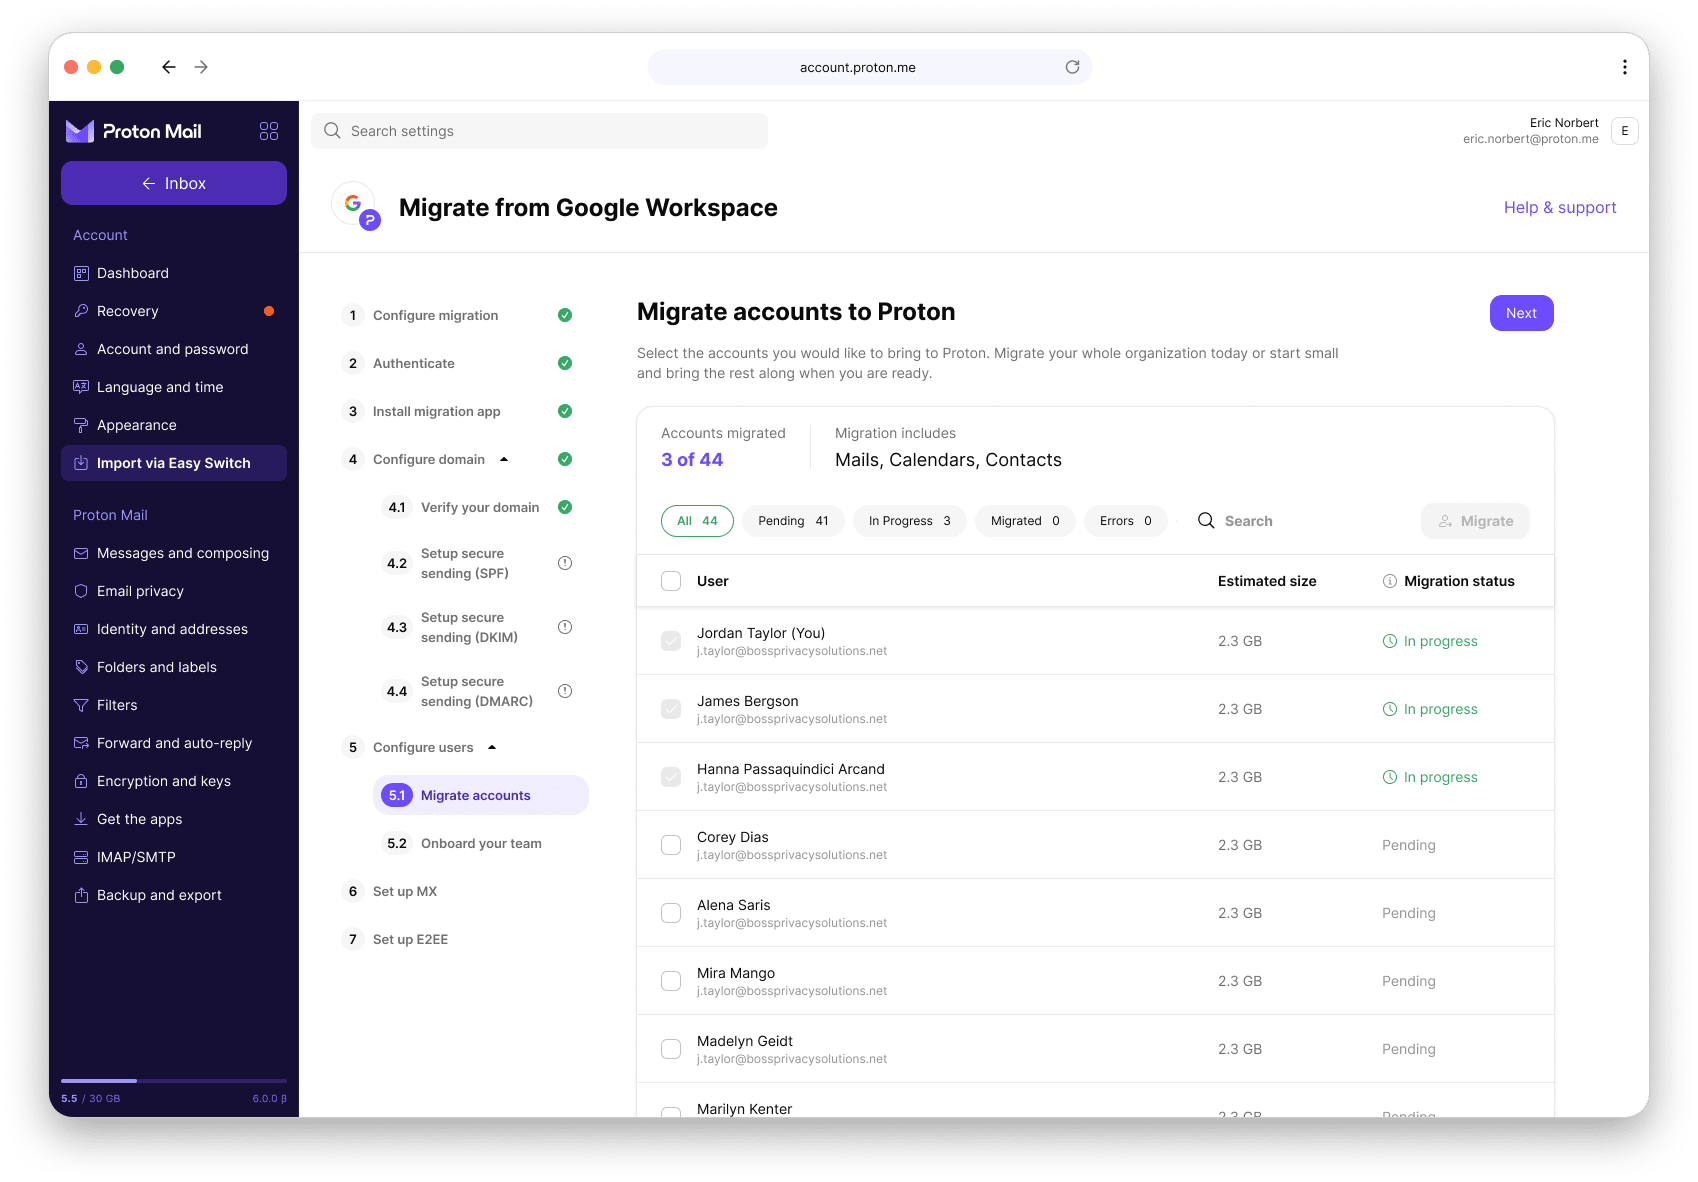Click the Estimated size column header
The image size is (1698, 1182).
pyautogui.click(x=1267, y=581)
